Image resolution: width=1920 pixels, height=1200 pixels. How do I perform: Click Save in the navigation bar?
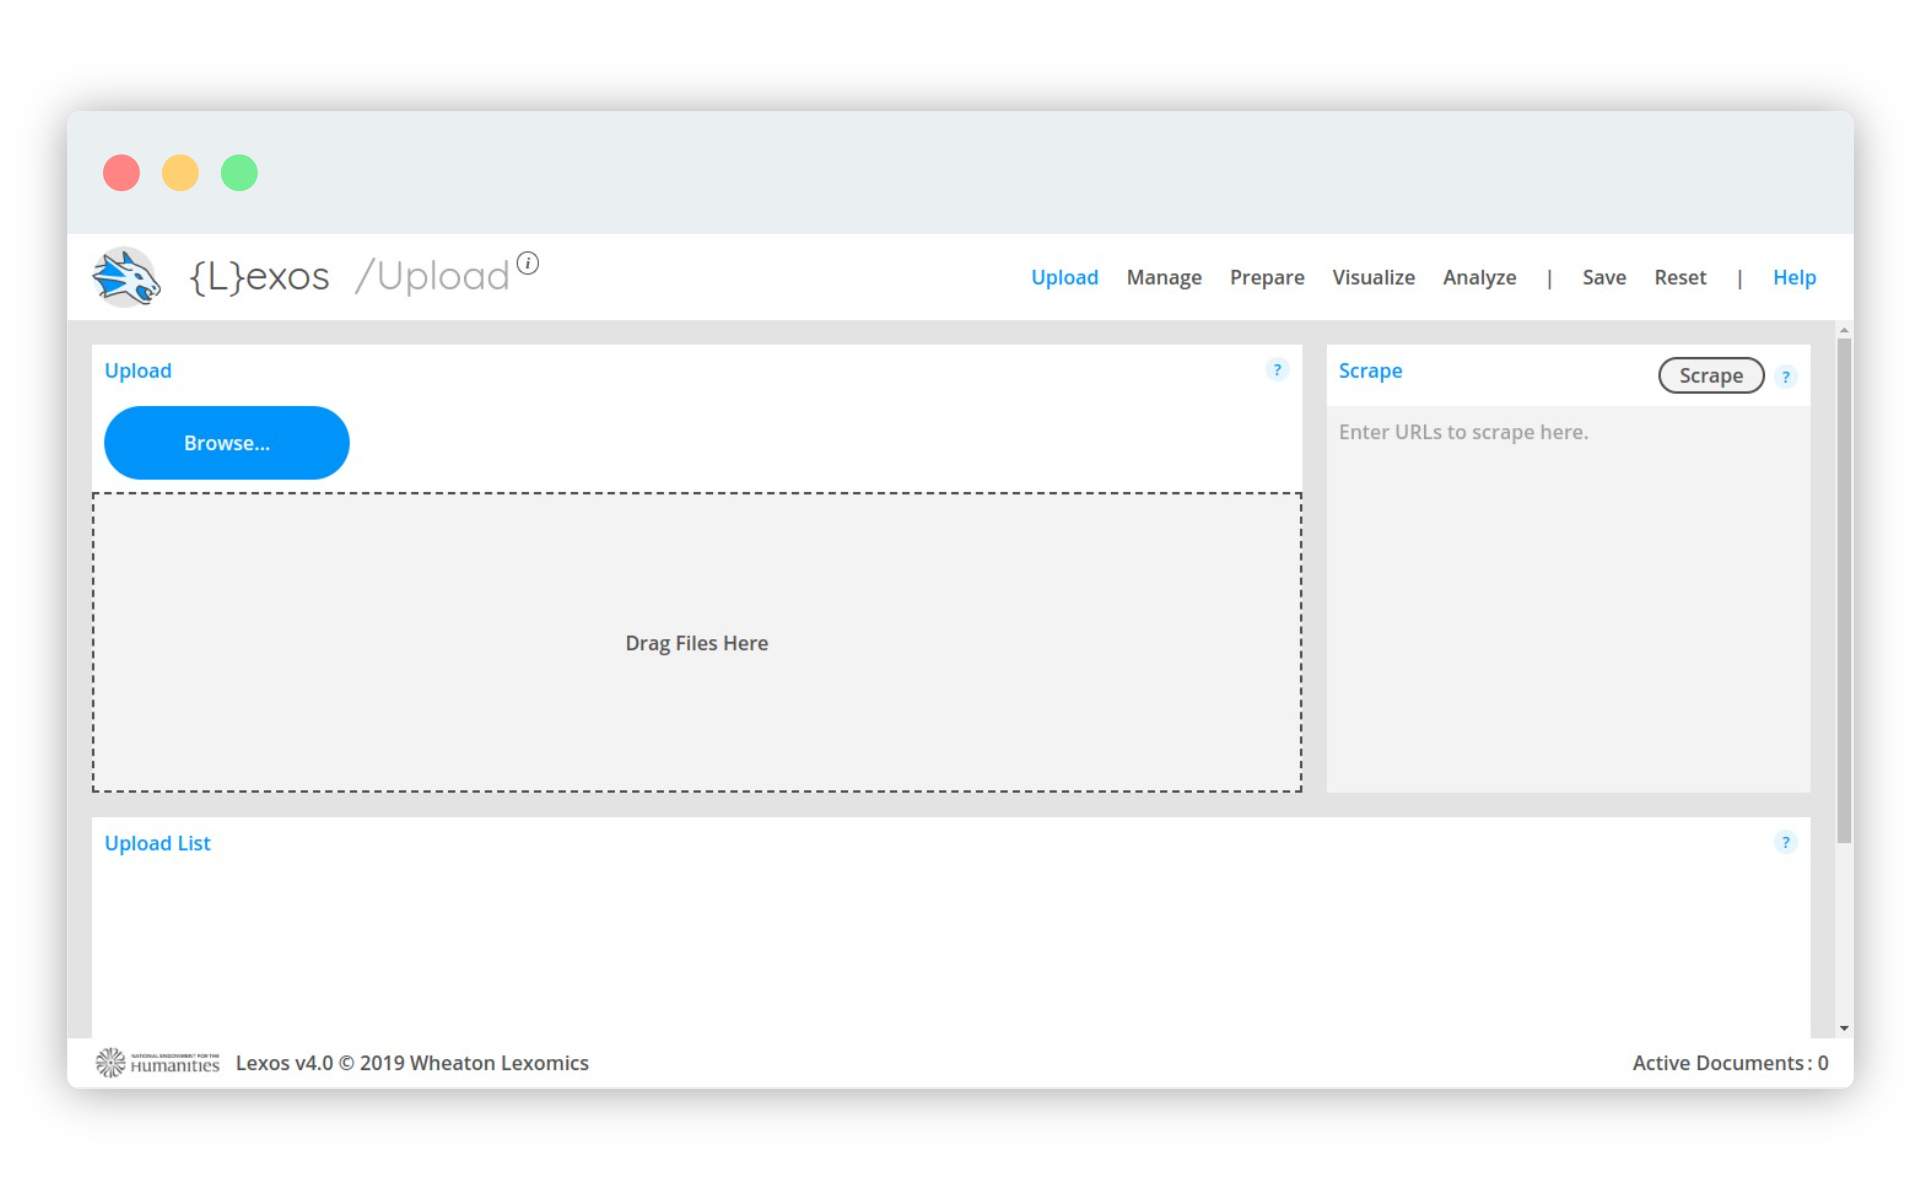[1604, 277]
